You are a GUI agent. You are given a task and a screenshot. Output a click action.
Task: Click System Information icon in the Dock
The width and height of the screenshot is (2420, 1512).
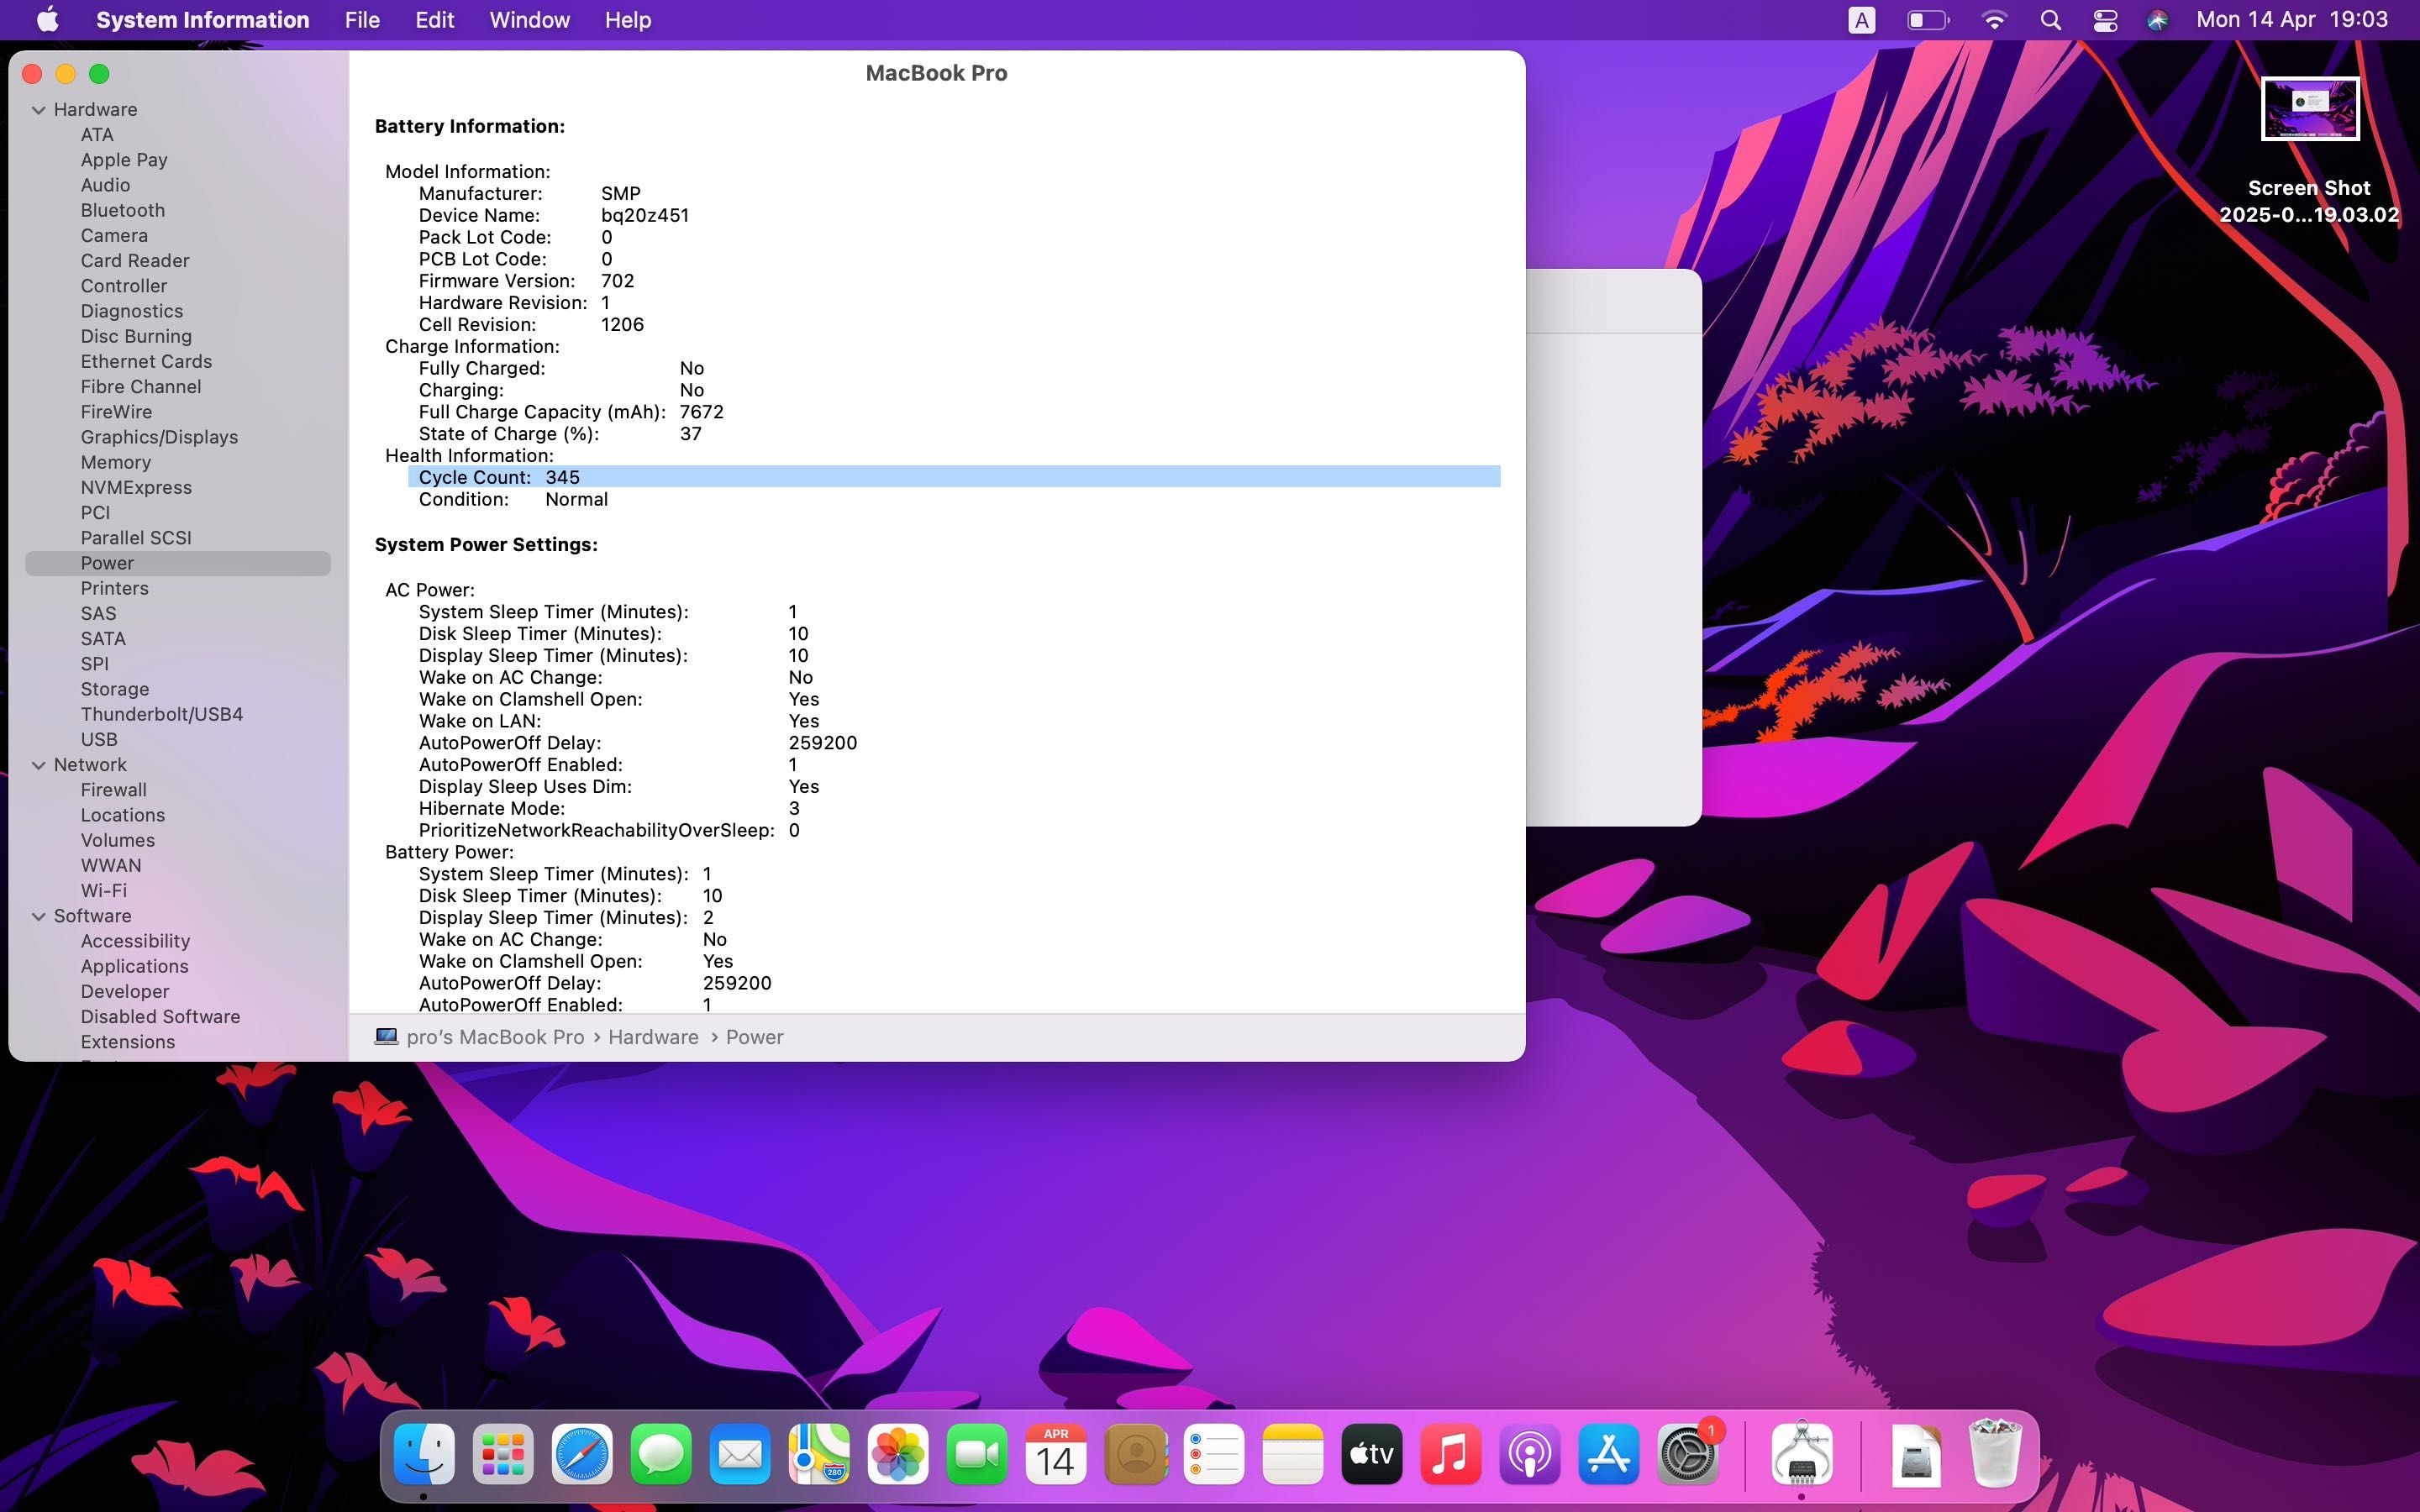[1802, 1454]
